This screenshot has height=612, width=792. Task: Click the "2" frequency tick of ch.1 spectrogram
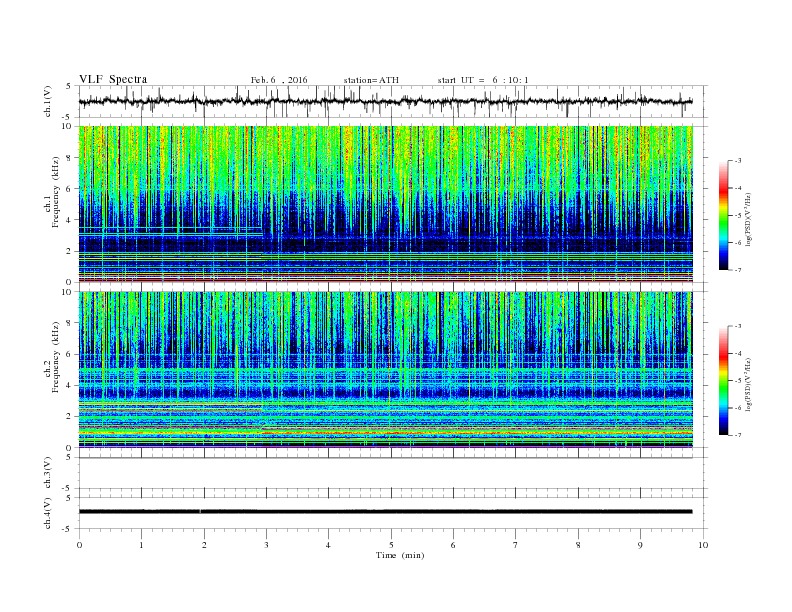click(x=70, y=251)
